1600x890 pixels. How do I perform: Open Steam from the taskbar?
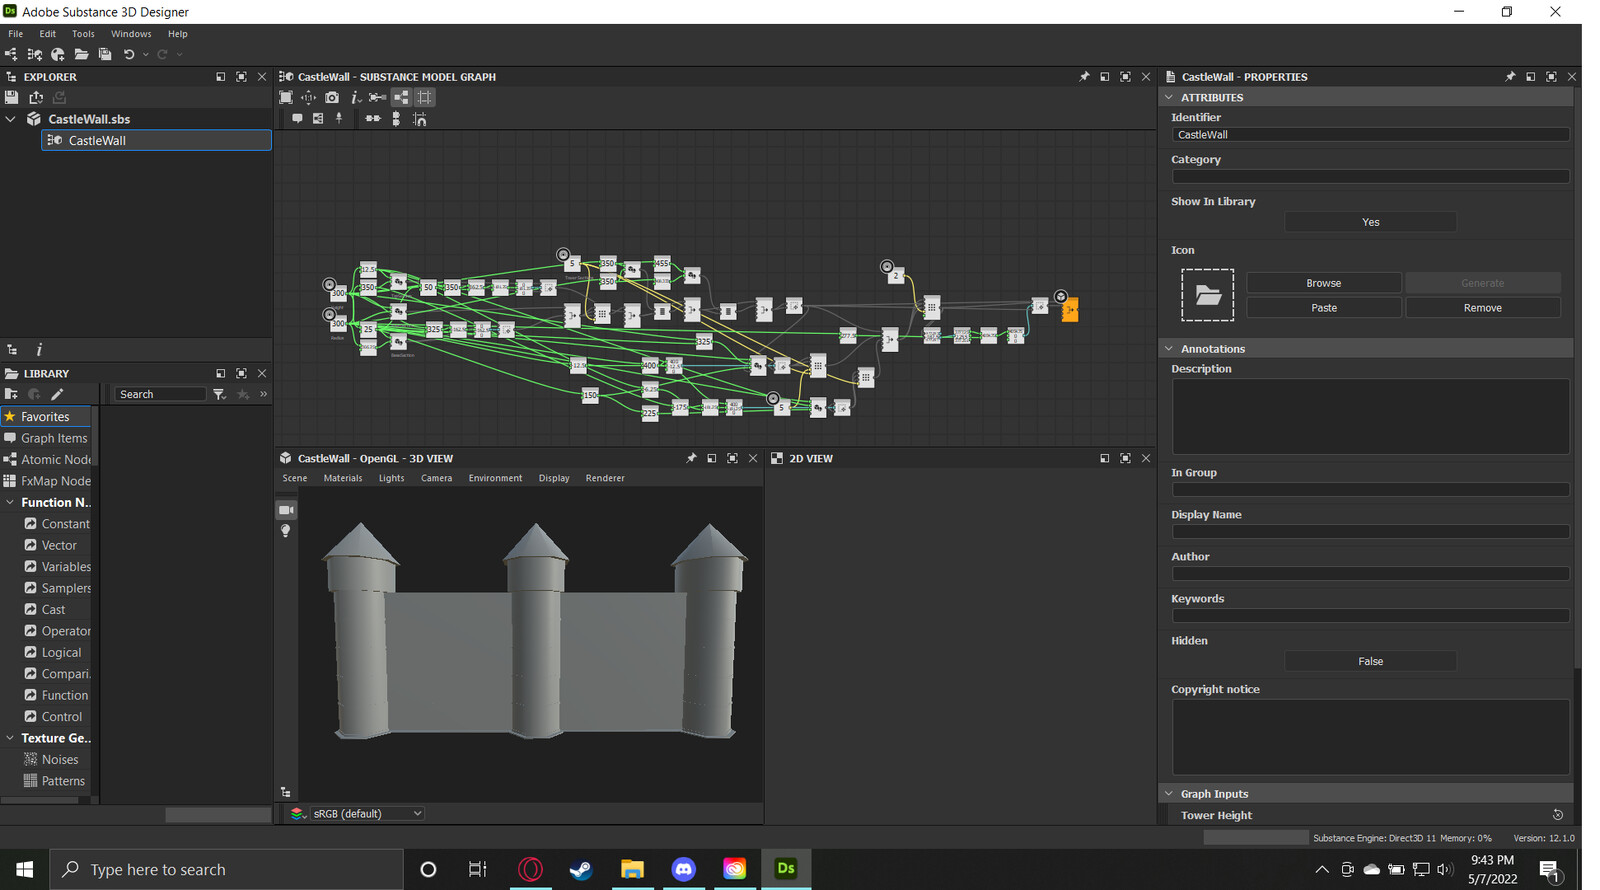[x=581, y=869]
